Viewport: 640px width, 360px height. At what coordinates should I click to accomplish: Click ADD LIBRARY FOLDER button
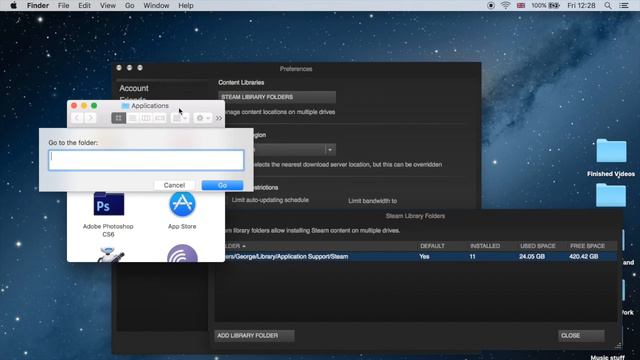pos(254,336)
